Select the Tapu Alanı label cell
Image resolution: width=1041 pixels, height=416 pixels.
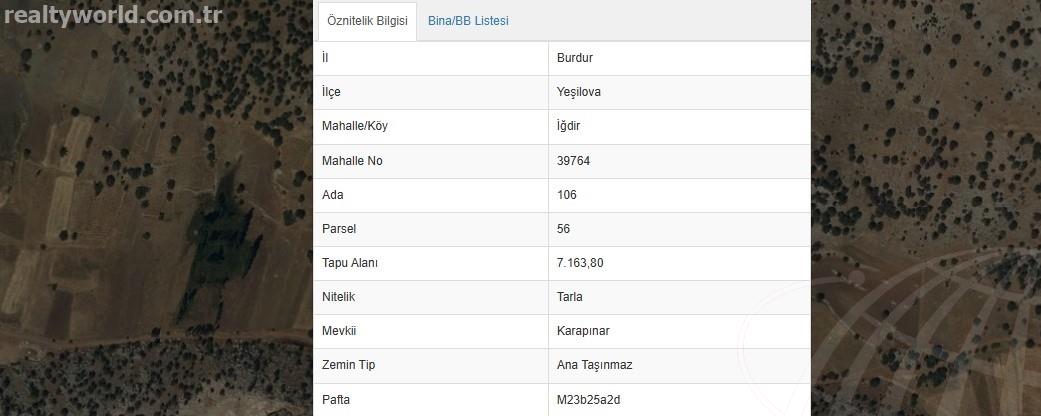[431, 263]
